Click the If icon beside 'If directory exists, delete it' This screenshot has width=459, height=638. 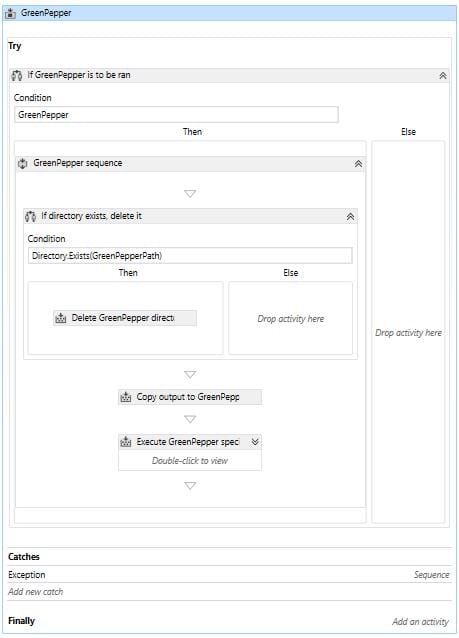pyautogui.click(x=31, y=216)
